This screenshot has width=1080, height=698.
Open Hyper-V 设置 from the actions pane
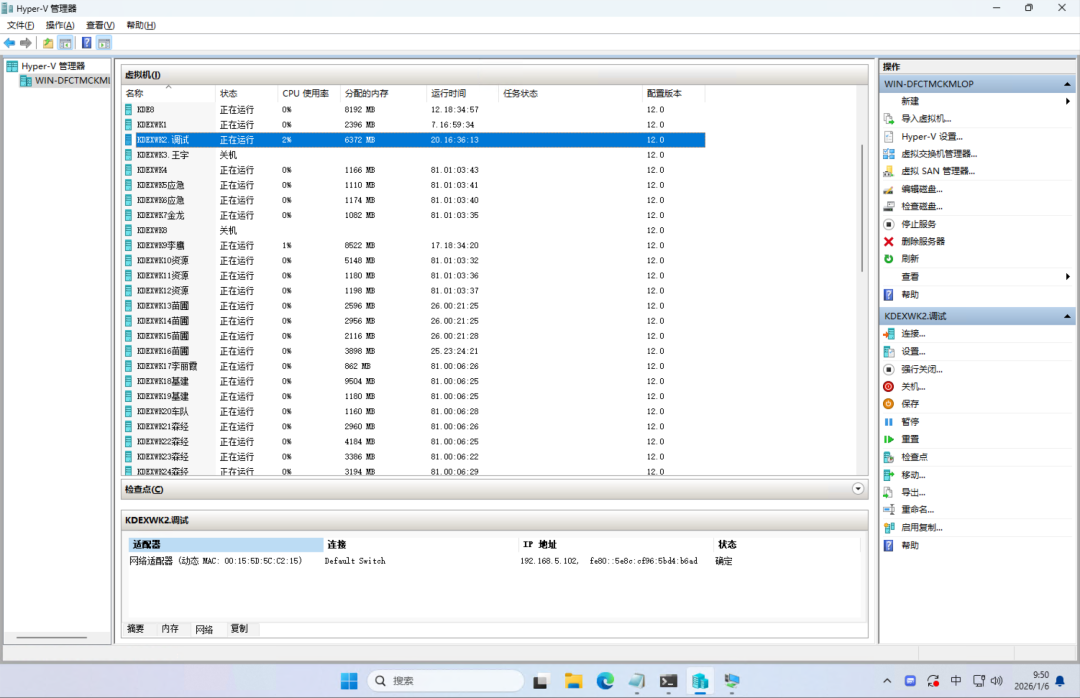[931, 136]
